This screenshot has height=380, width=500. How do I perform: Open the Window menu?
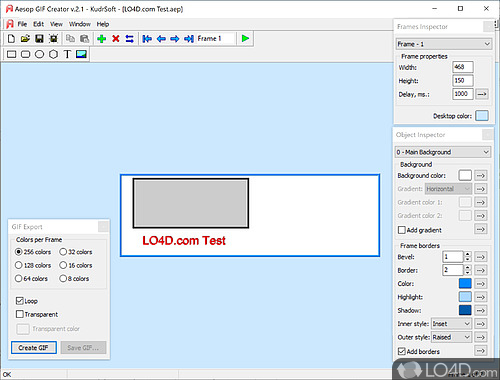click(x=80, y=24)
